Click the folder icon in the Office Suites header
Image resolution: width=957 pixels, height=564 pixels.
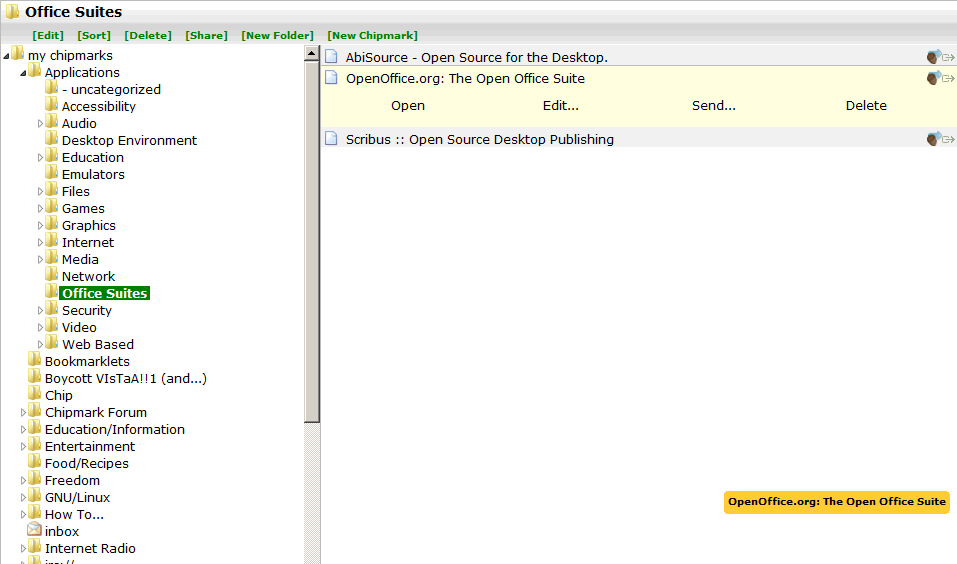[12, 11]
